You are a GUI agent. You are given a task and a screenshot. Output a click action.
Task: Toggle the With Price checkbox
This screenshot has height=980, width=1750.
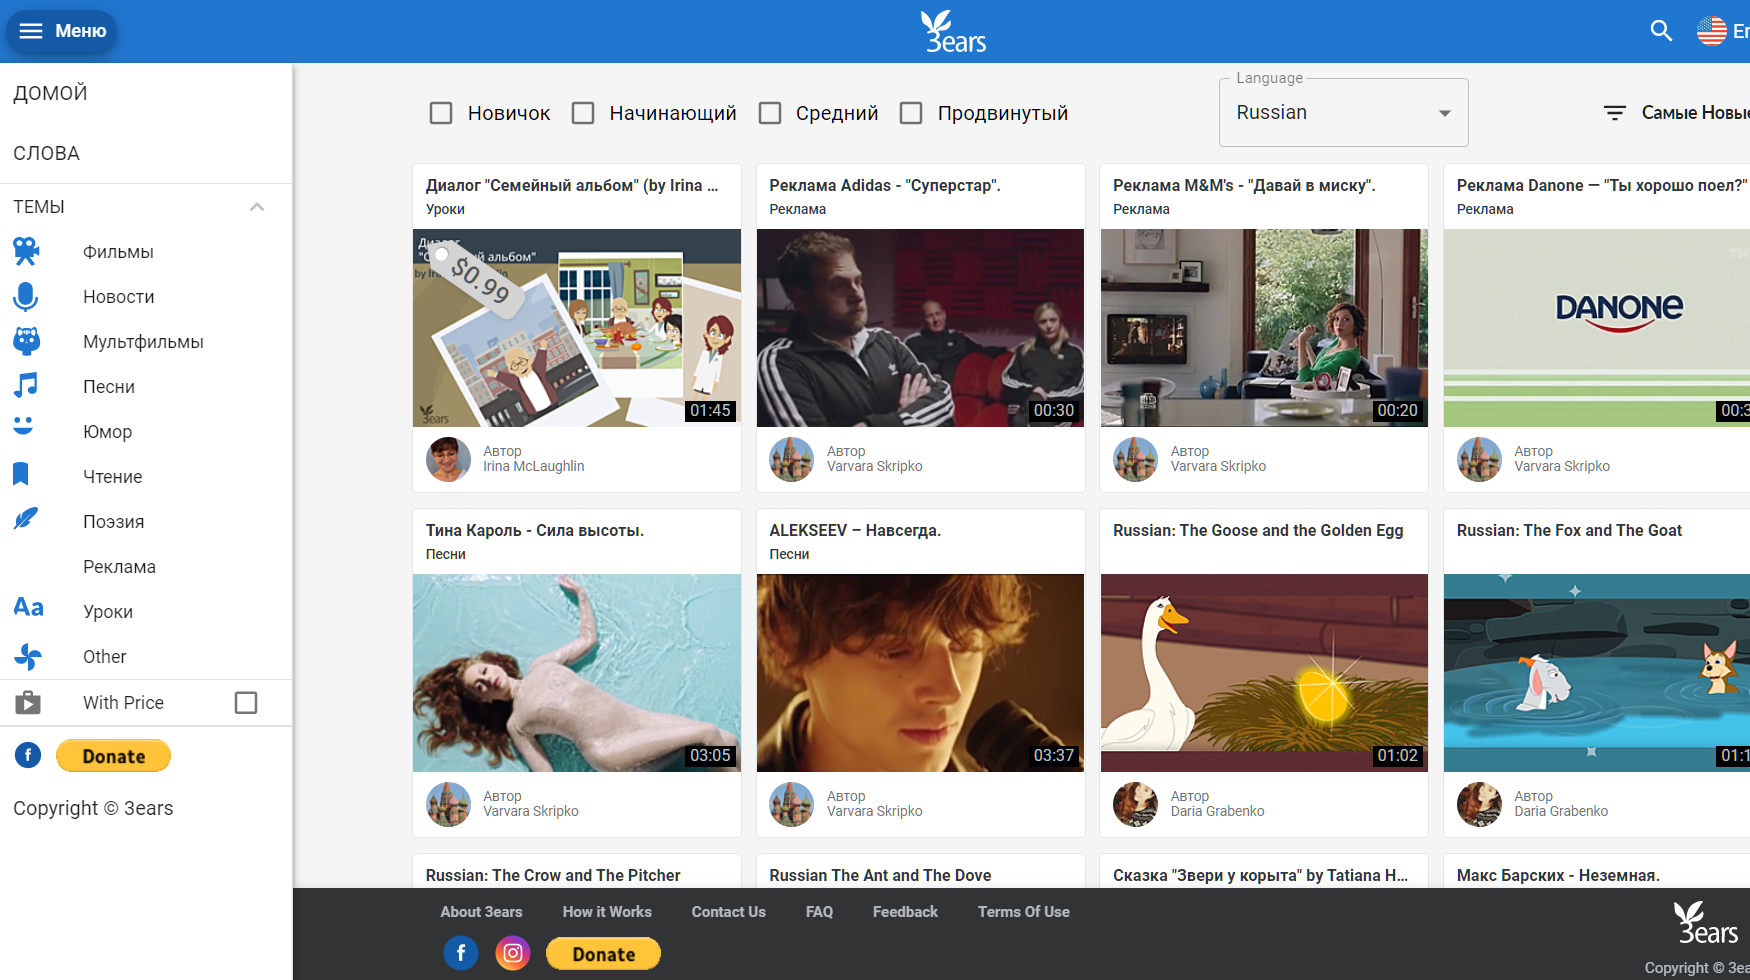(x=246, y=703)
